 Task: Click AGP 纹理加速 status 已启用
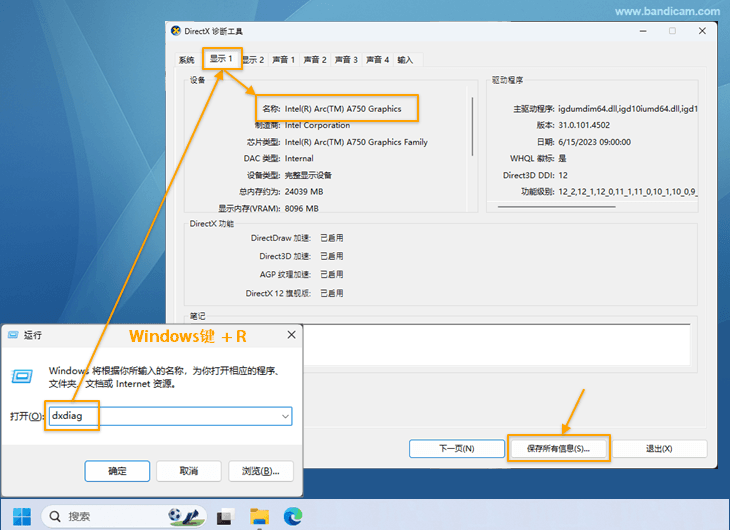pos(331,274)
